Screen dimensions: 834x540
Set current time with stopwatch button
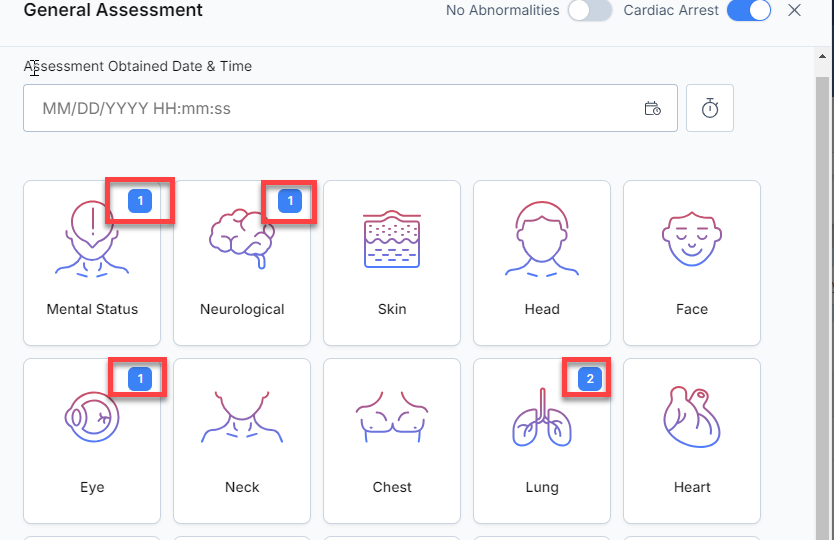[x=710, y=108]
